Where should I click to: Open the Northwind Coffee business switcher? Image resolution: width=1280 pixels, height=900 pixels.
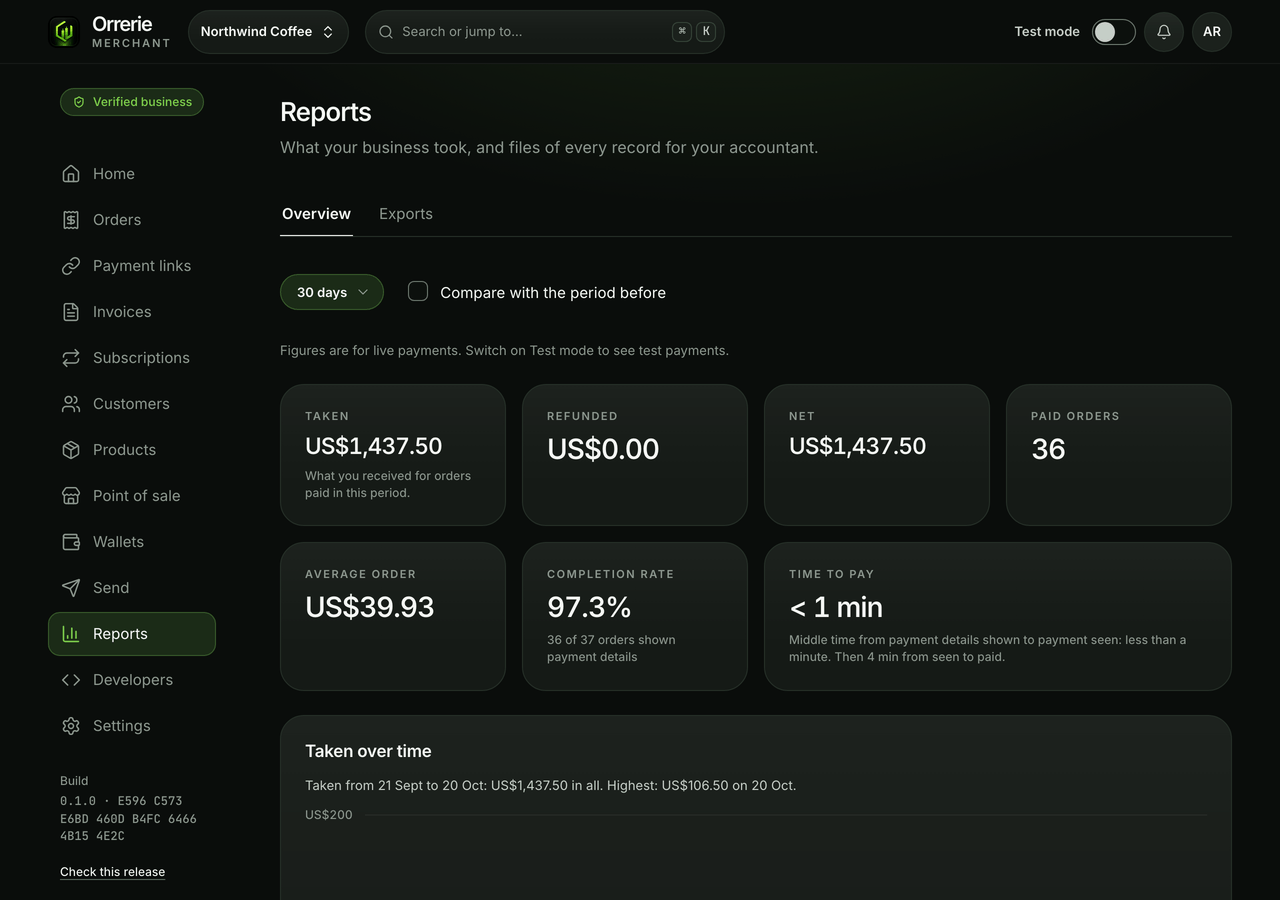pos(268,32)
